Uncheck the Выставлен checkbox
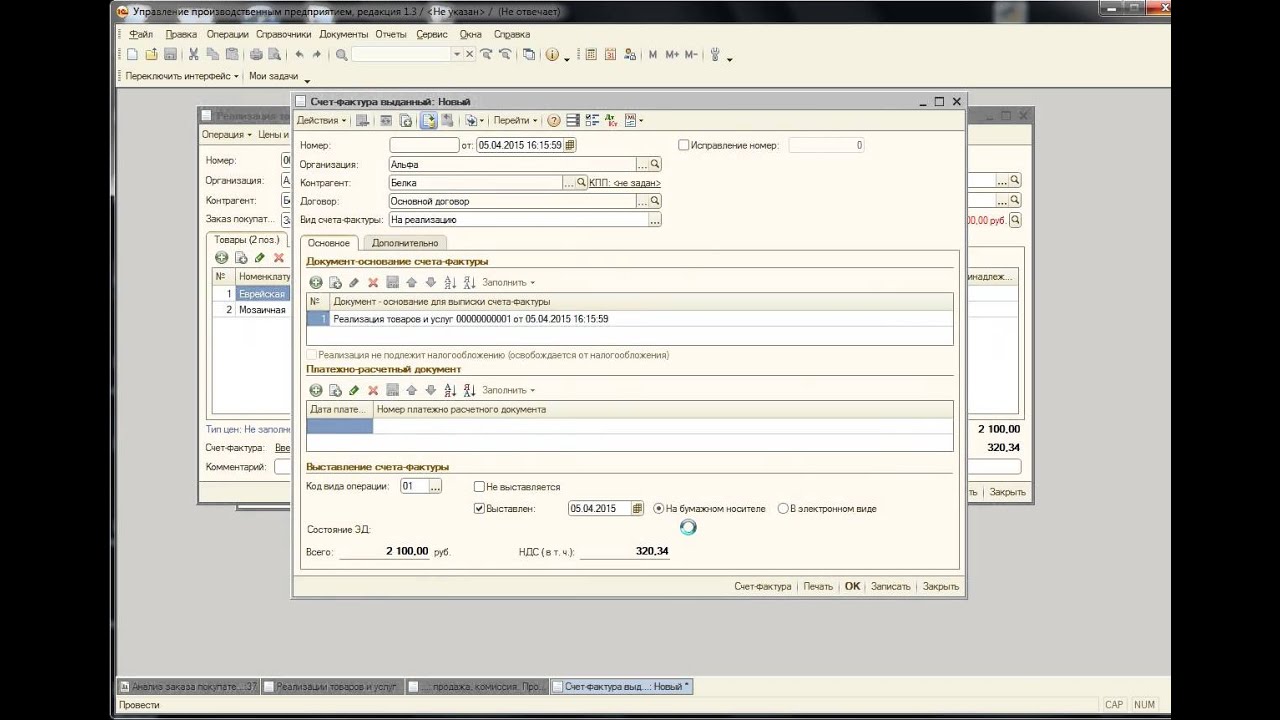This screenshot has width=1280, height=720. (479, 509)
